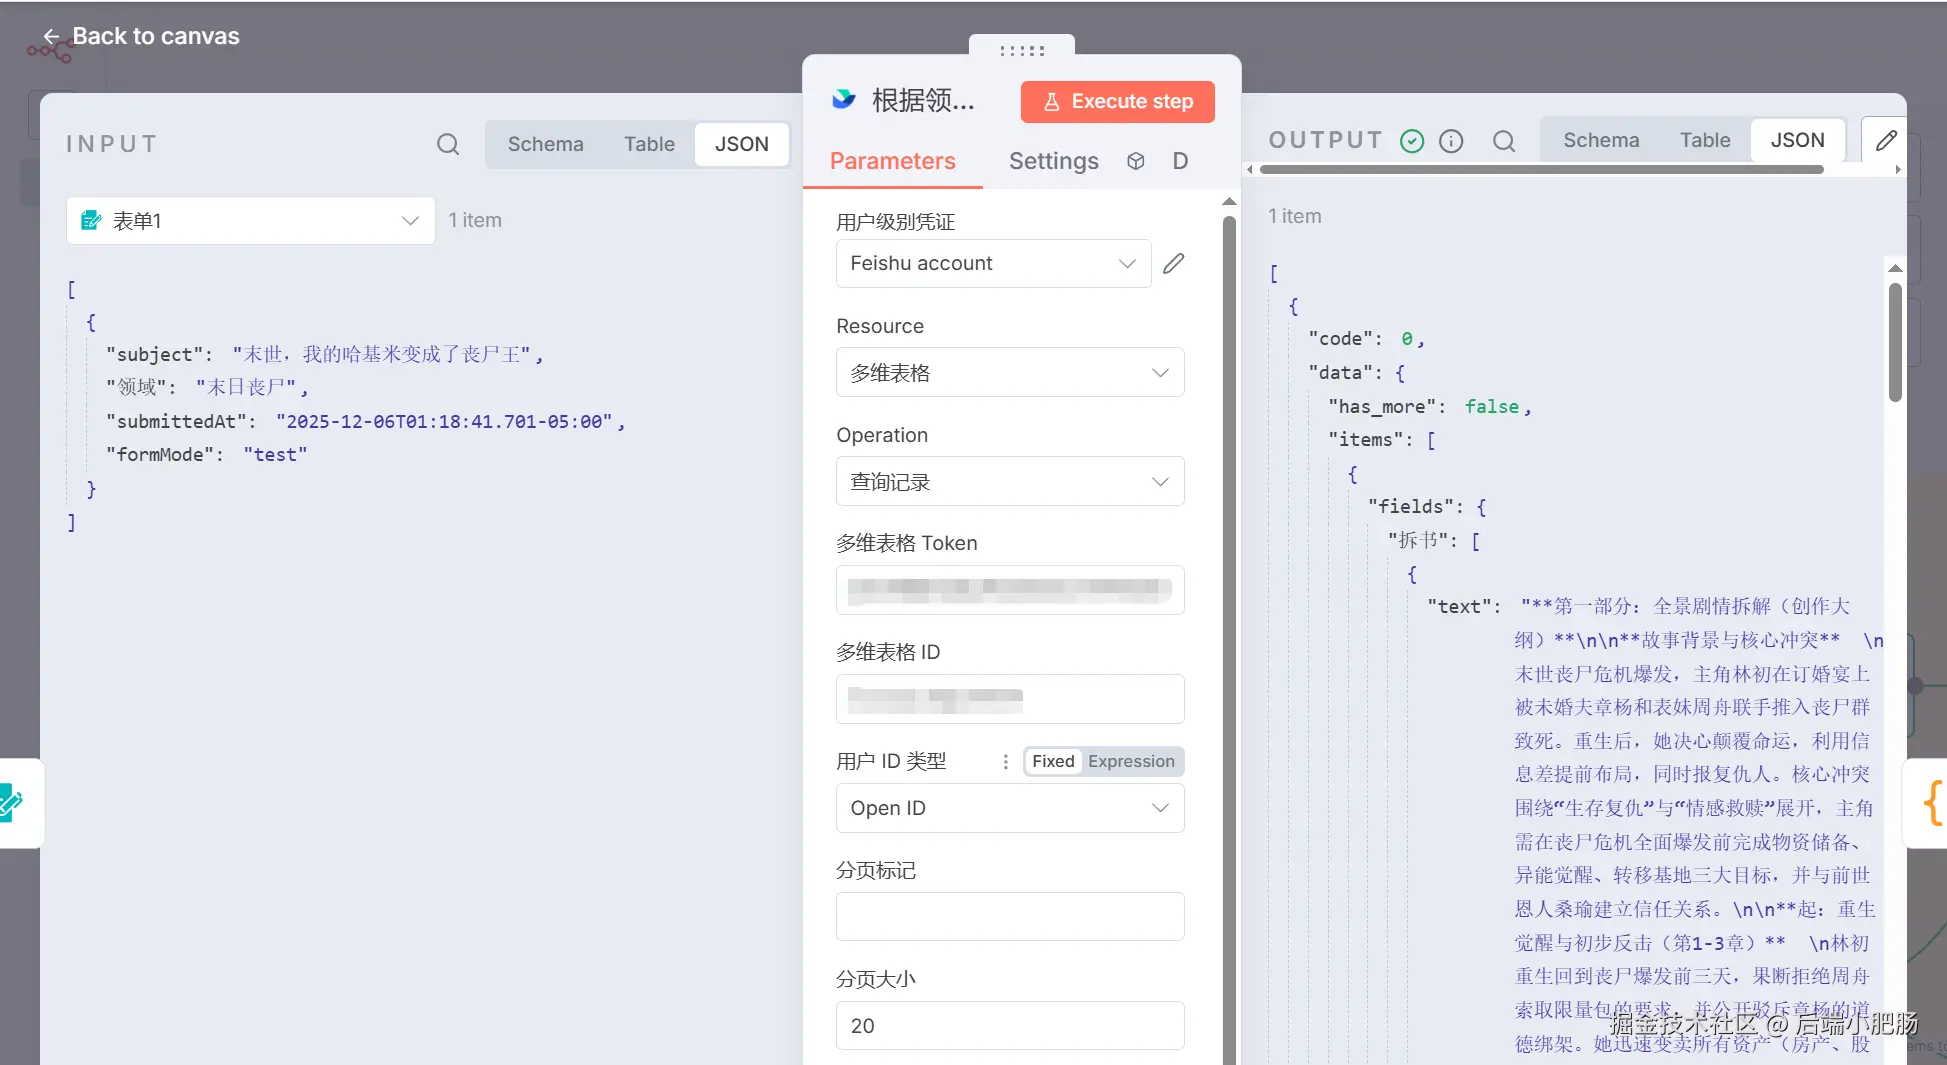Set 用户 ID 类型 to Fixed mode
The height and width of the screenshot is (1065, 1947).
click(x=1052, y=762)
